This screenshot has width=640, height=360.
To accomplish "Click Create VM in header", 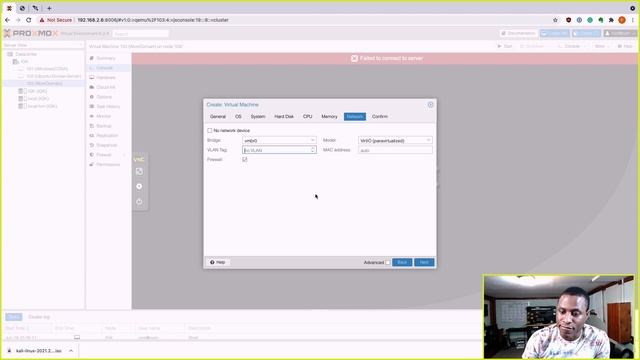I will [x=554, y=33].
